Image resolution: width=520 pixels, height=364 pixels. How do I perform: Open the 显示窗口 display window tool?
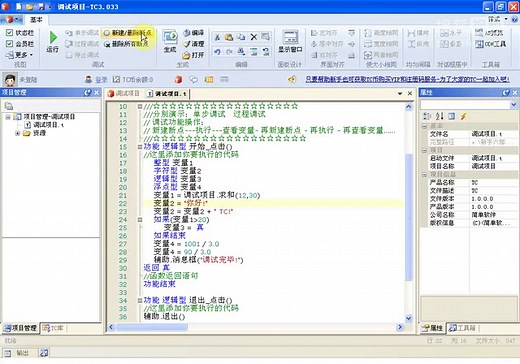tap(290, 41)
